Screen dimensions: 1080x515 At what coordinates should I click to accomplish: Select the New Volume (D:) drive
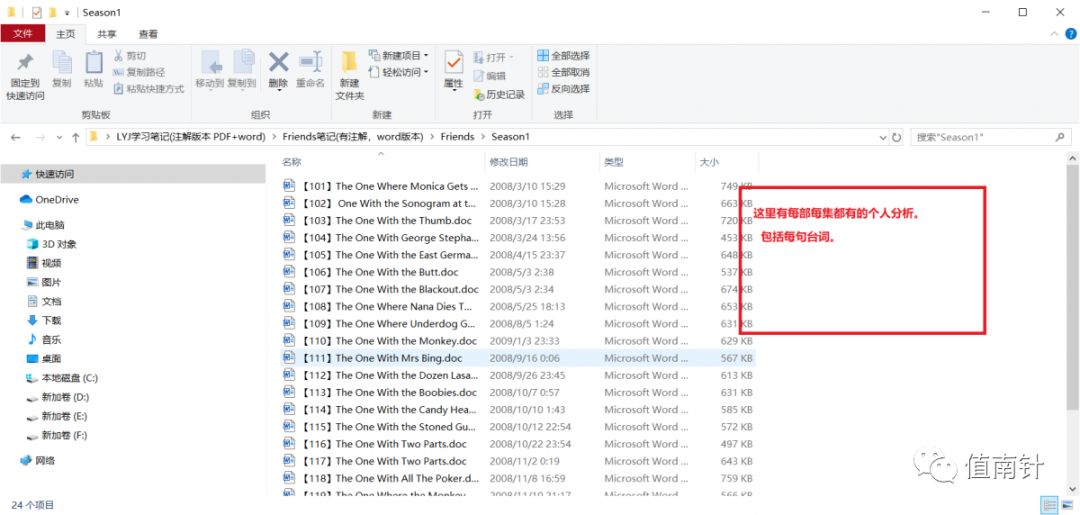click(58, 397)
